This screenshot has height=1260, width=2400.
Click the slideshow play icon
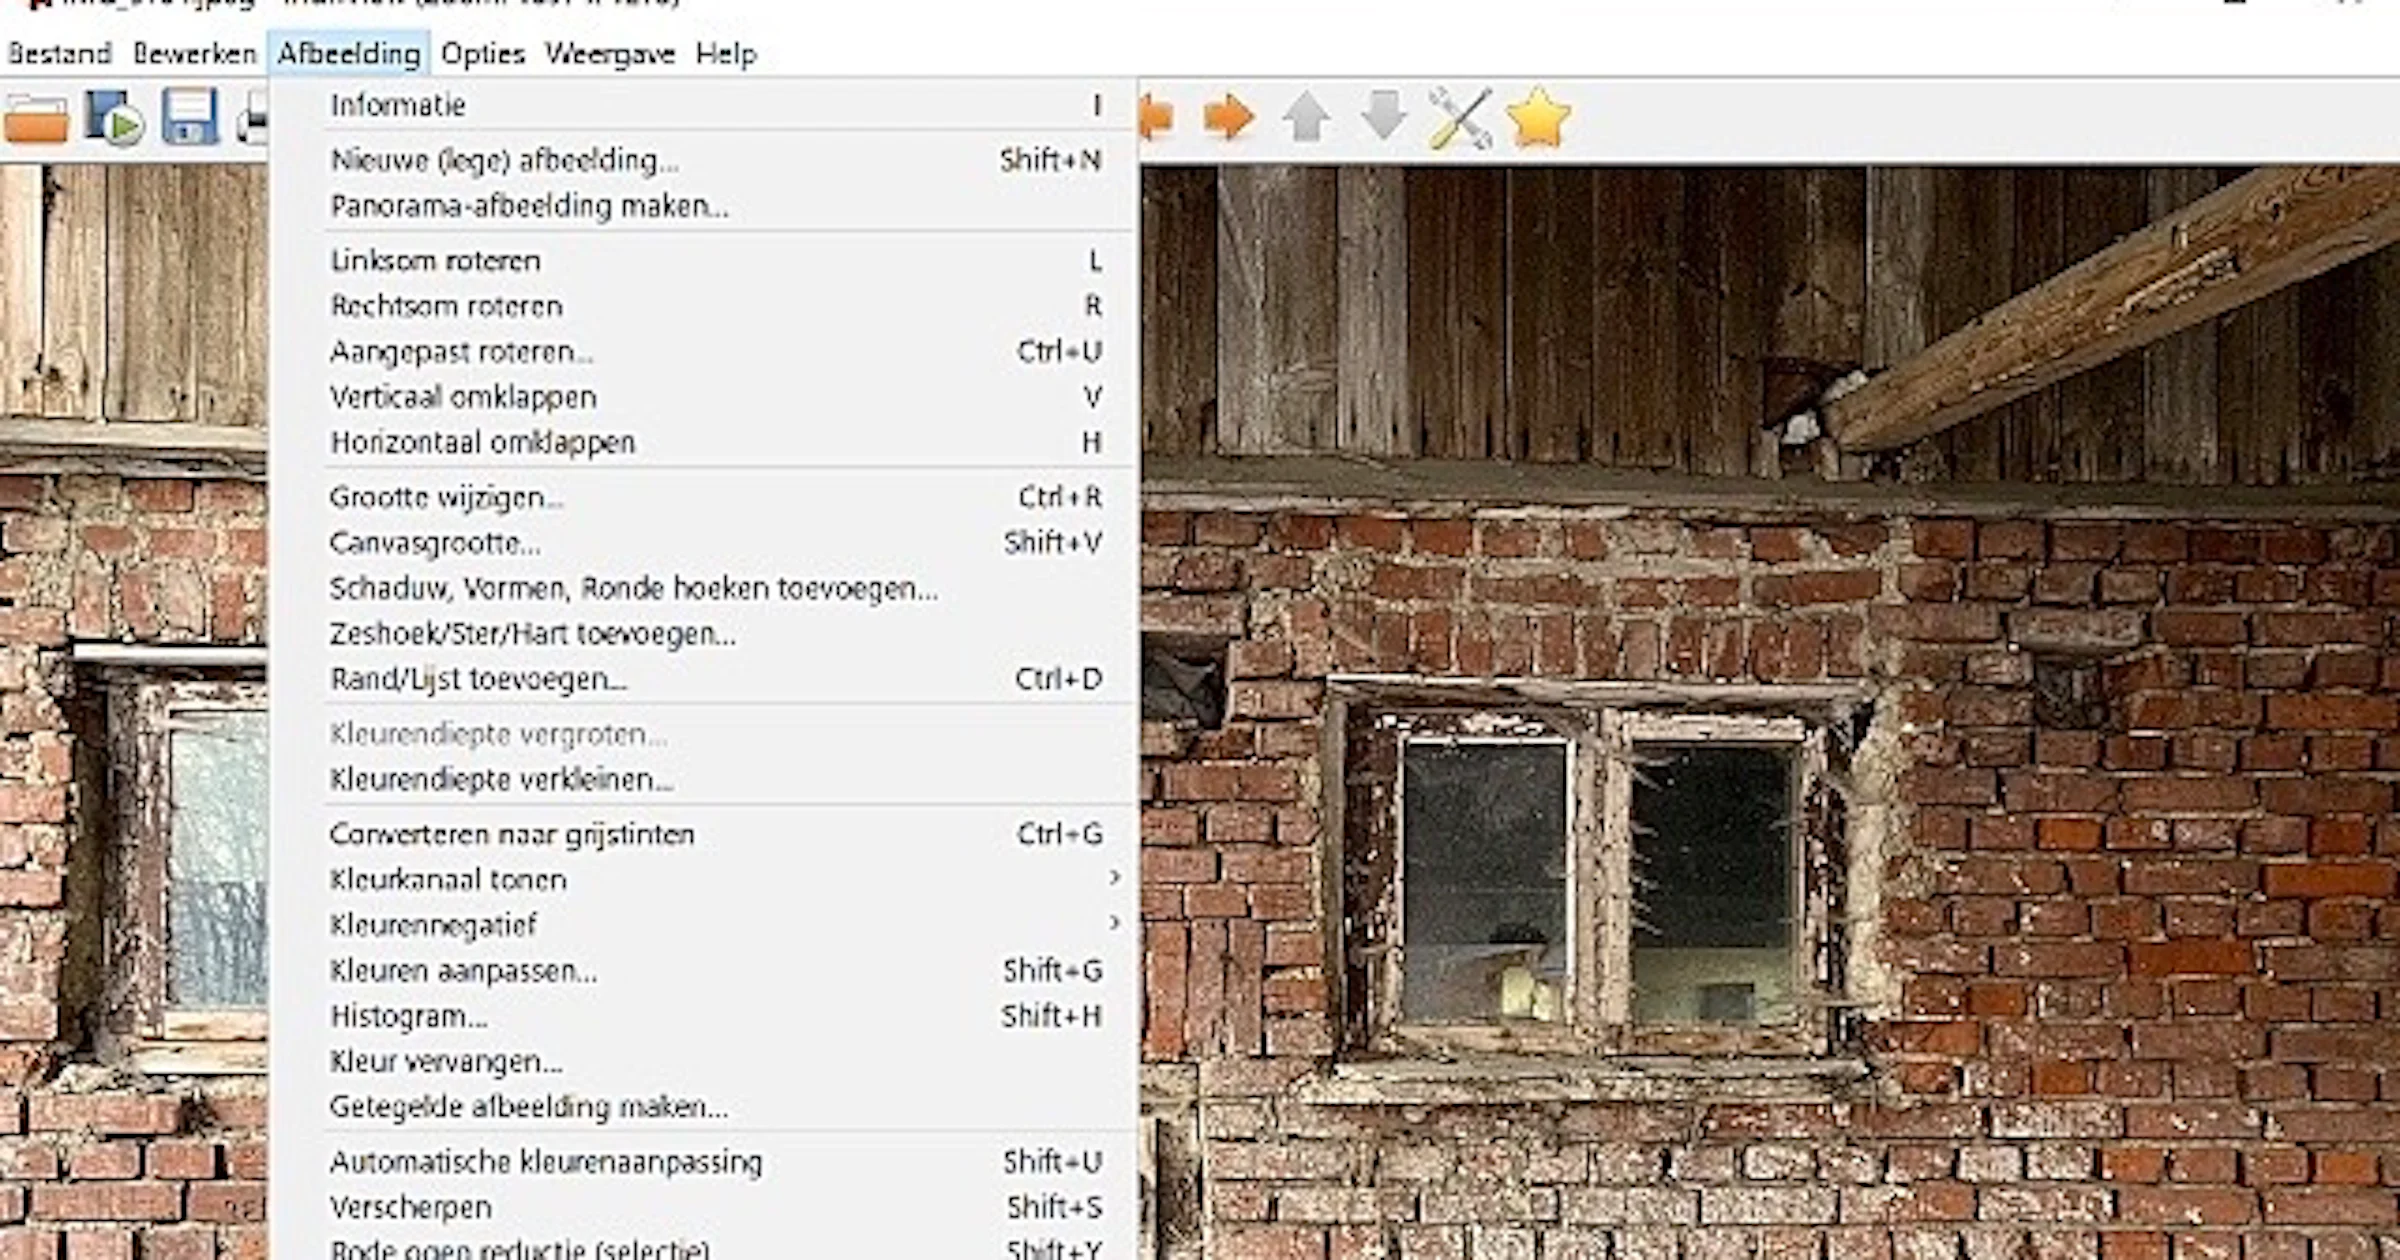[113, 118]
